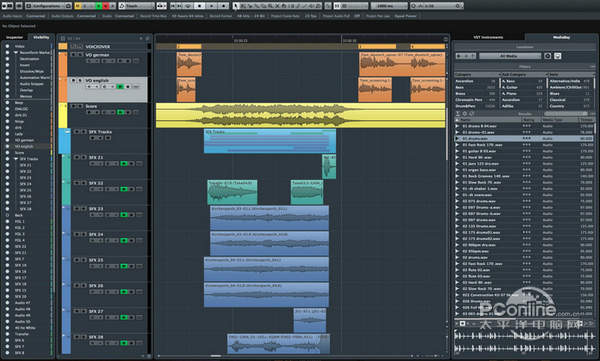The width and height of the screenshot is (600, 361).
Task: Click the MediaBay back navigation arrow
Action: tap(459, 56)
